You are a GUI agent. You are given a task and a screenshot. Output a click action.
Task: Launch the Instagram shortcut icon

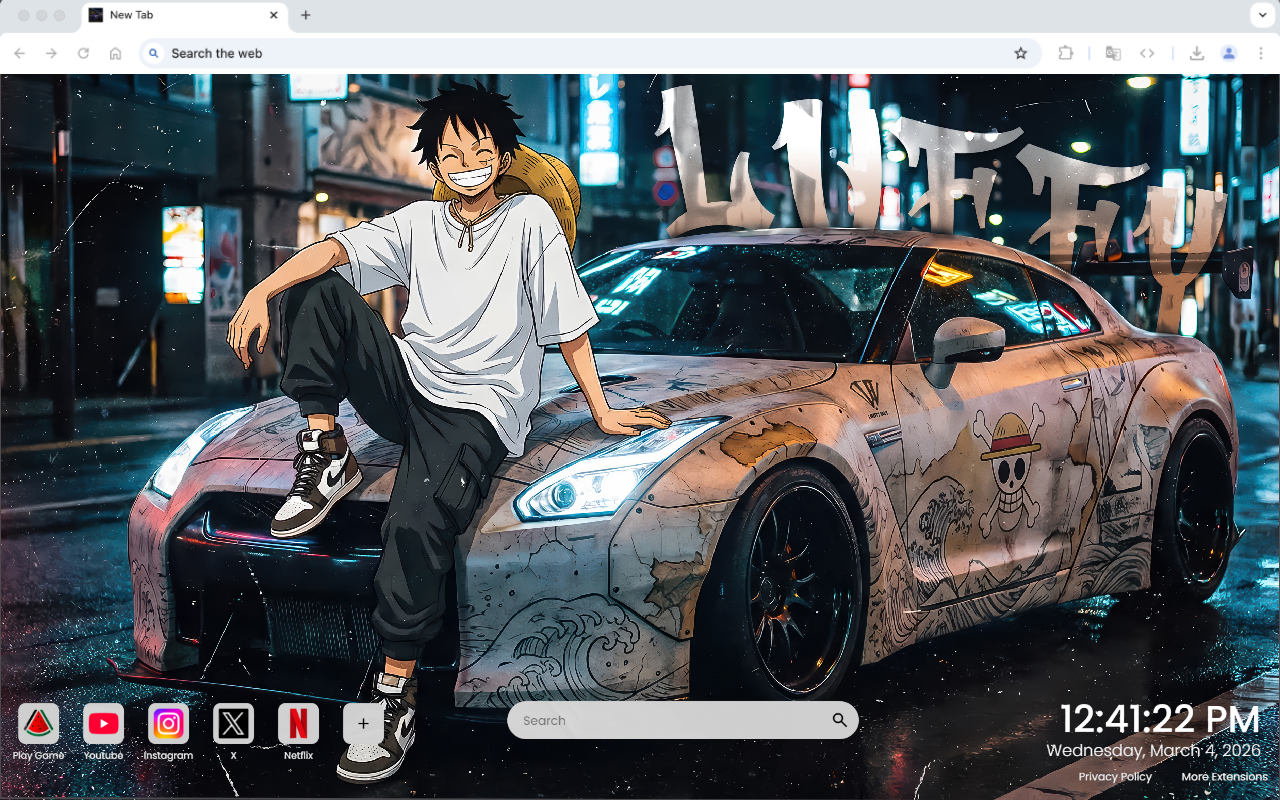point(168,724)
